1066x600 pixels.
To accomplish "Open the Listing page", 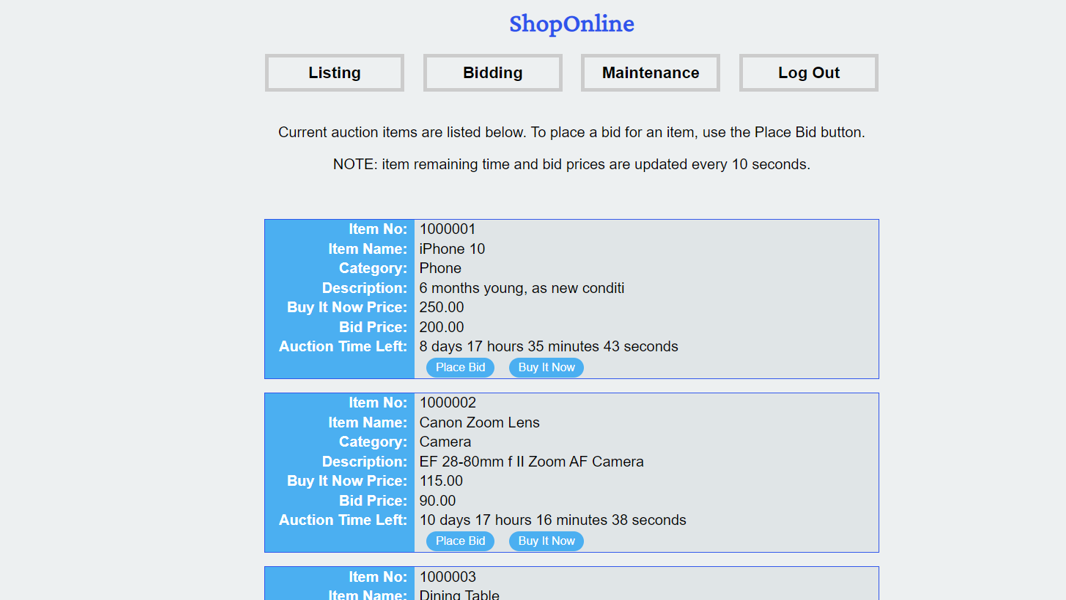I will pos(333,72).
